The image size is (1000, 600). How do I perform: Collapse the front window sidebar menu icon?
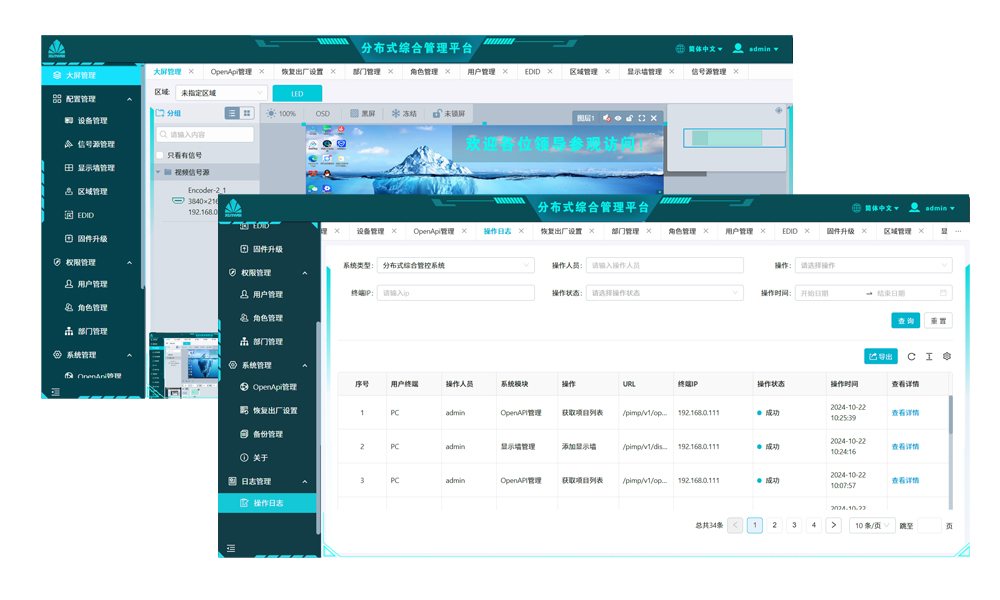[x=232, y=547]
